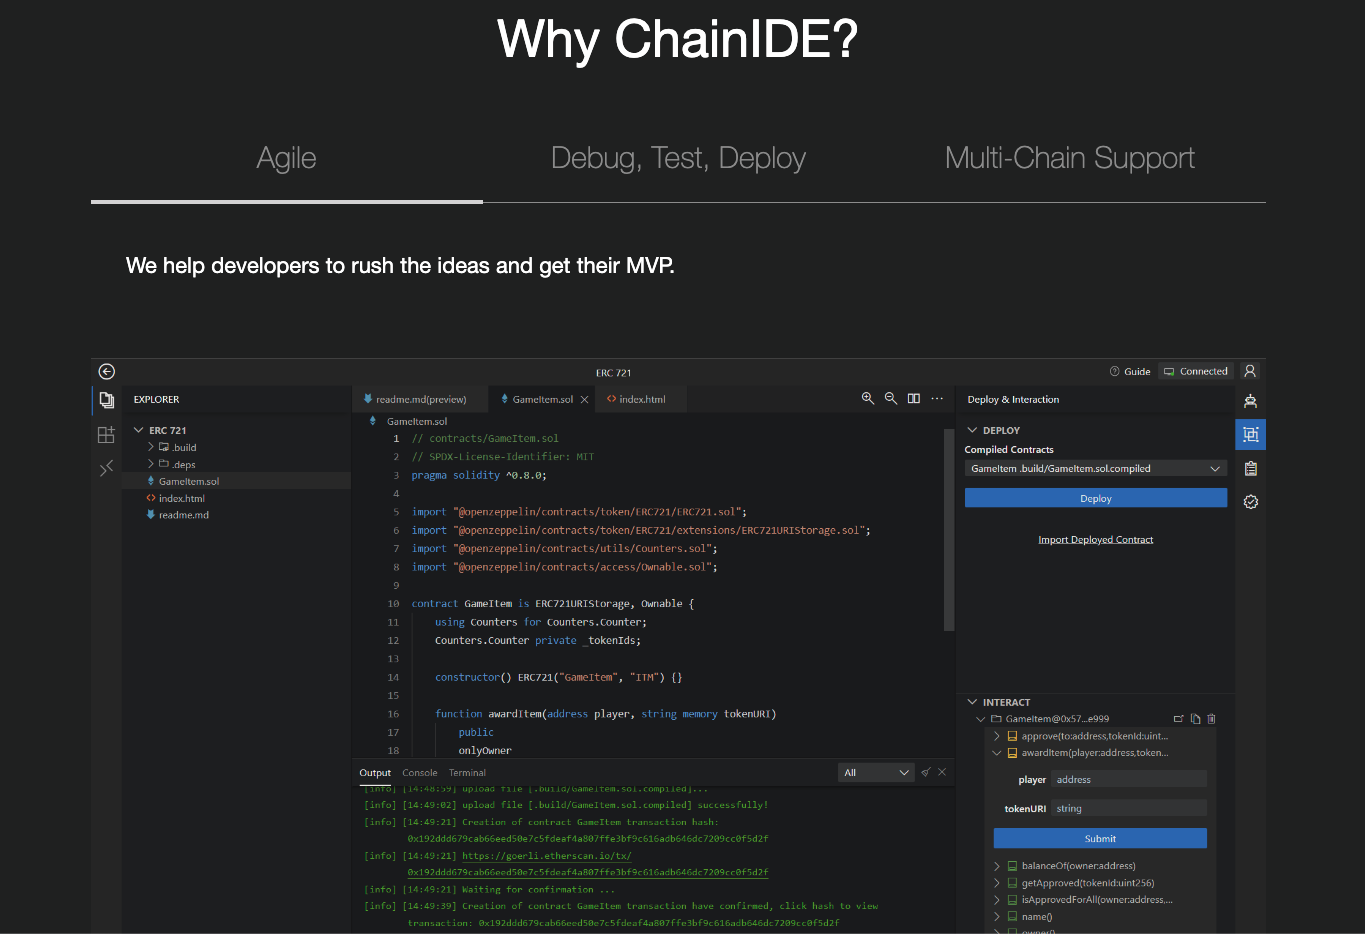
Task: Switch to the Debug, Test, Deploy tab
Action: pos(678,158)
